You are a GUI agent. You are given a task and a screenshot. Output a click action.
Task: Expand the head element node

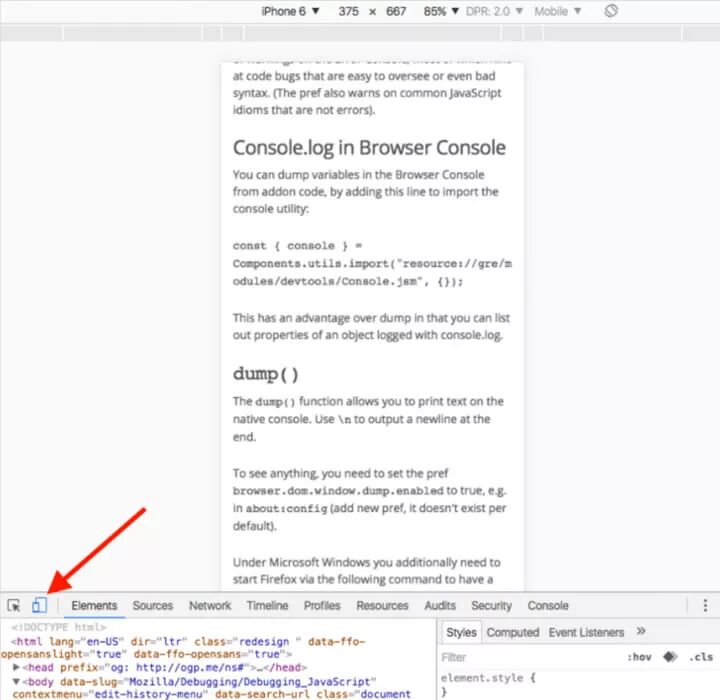tap(17, 667)
